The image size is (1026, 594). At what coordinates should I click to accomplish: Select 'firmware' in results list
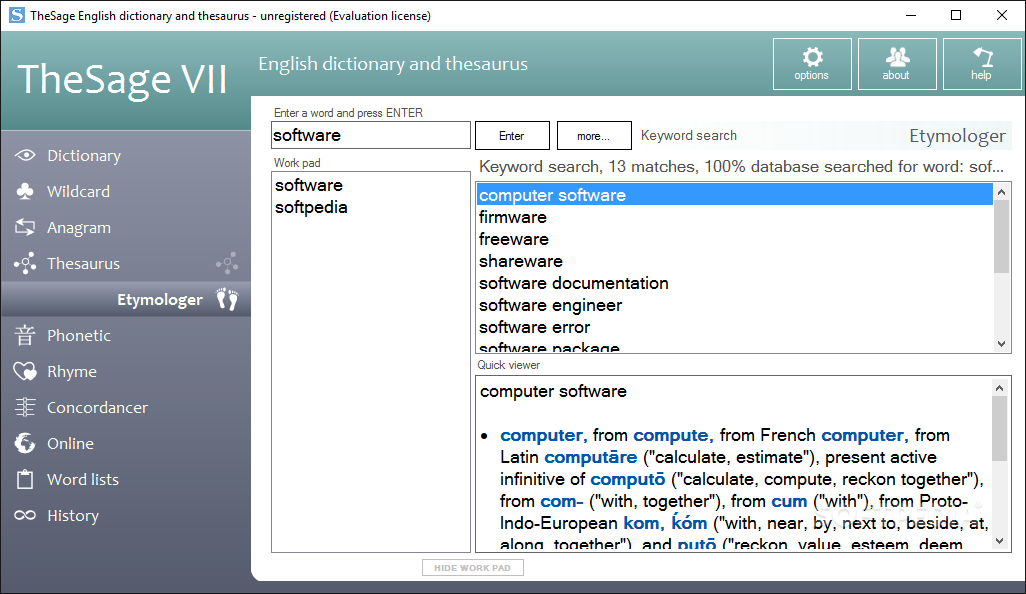[x=513, y=217]
